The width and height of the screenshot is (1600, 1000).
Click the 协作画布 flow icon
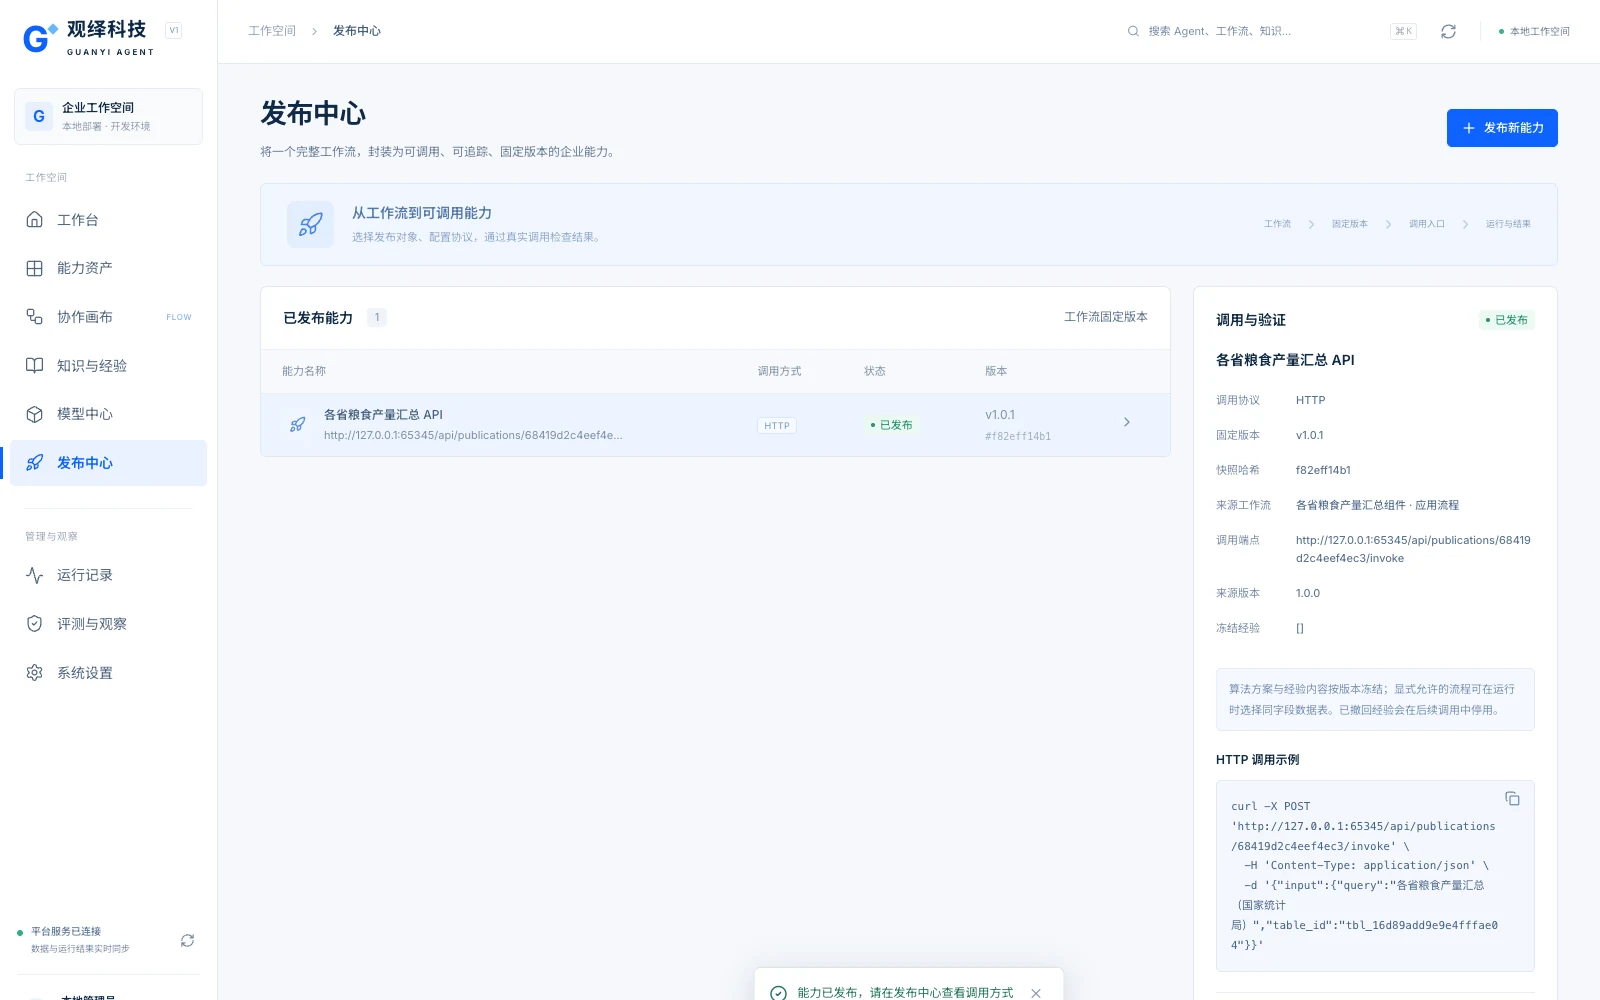click(34, 317)
